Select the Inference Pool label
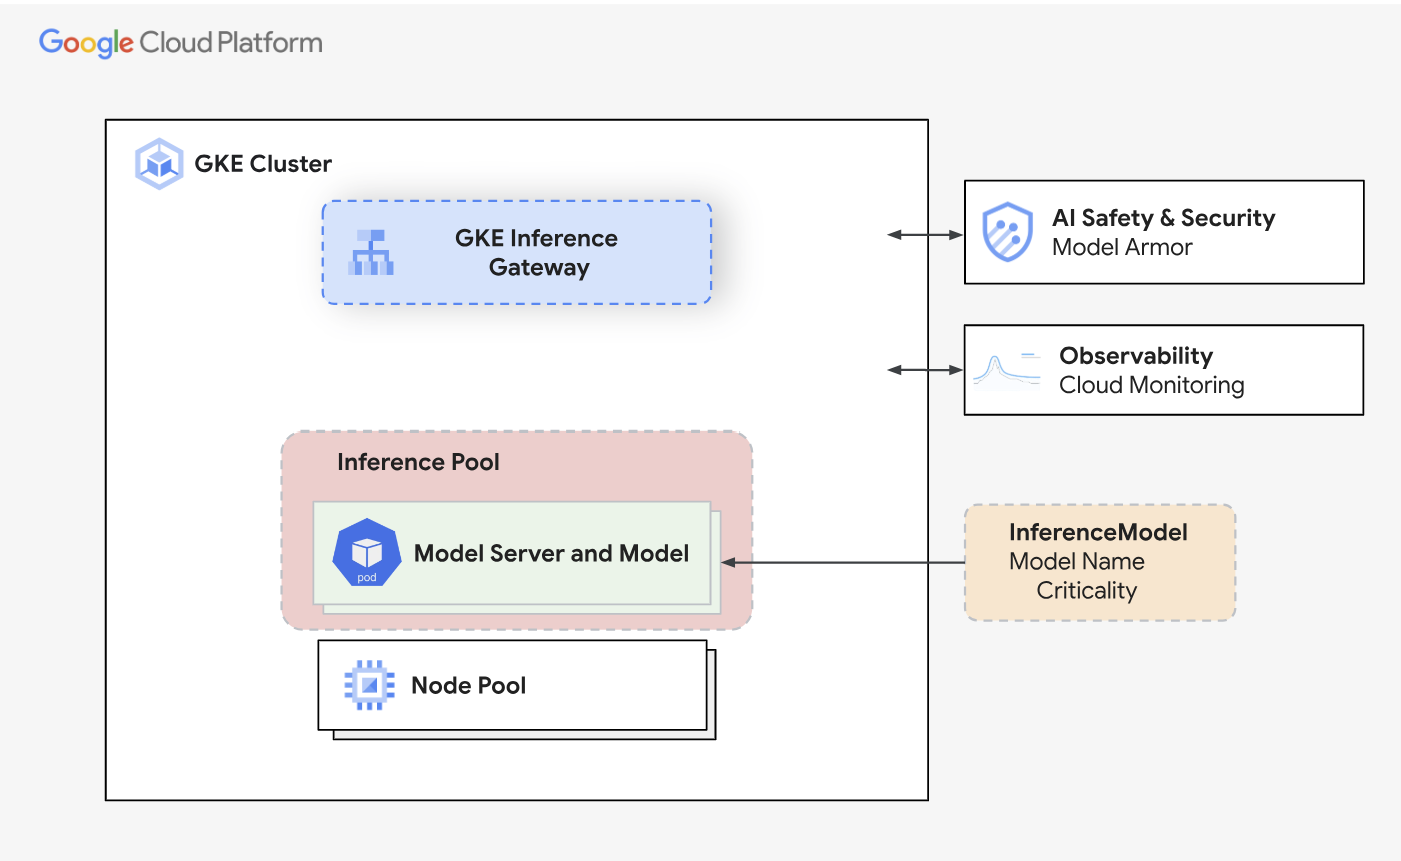 (x=418, y=462)
